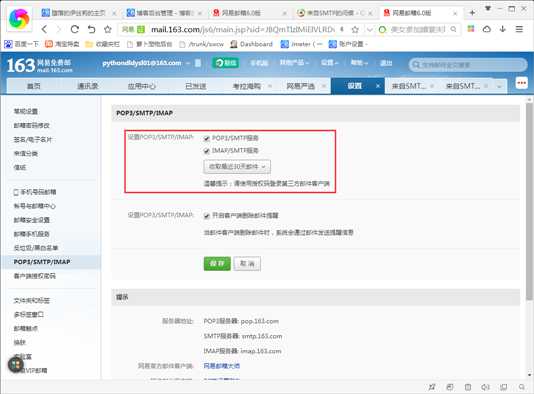
Task: Click the magnifier in the browser search box
Action: click(x=453, y=29)
